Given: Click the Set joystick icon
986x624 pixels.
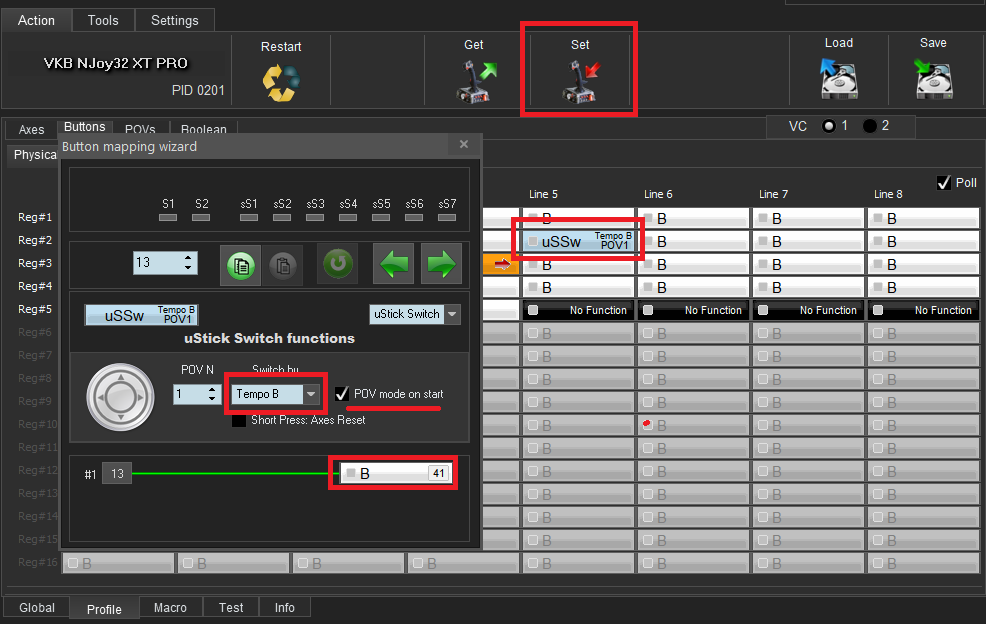Looking at the screenshot, I should [x=580, y=81].
